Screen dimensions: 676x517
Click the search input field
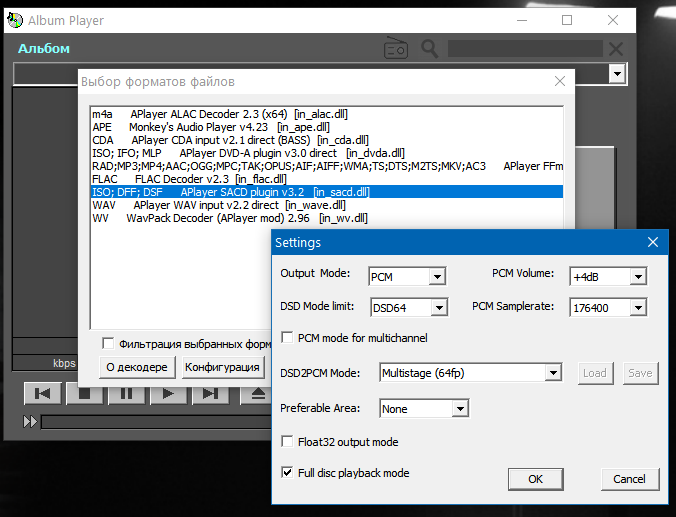coord(525,49)
